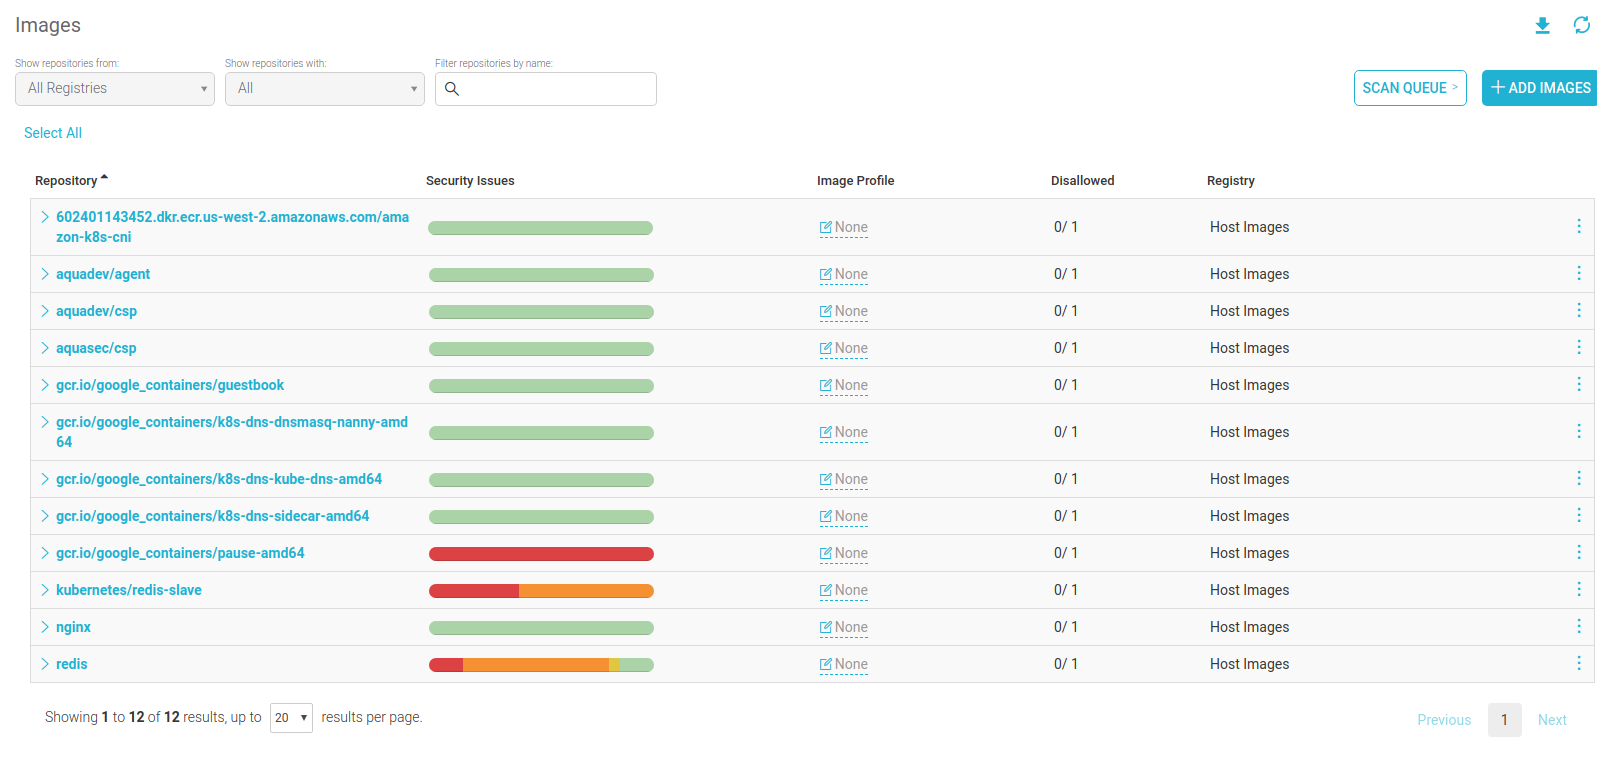Open the nginx repository link

pos(73,627)
